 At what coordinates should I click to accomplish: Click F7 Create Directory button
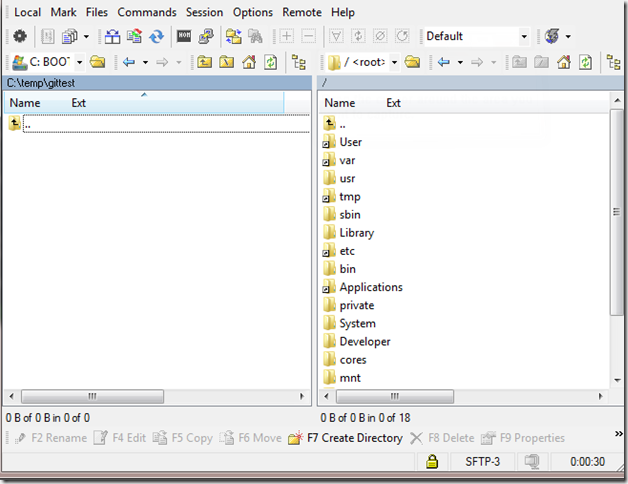(345, 438)
